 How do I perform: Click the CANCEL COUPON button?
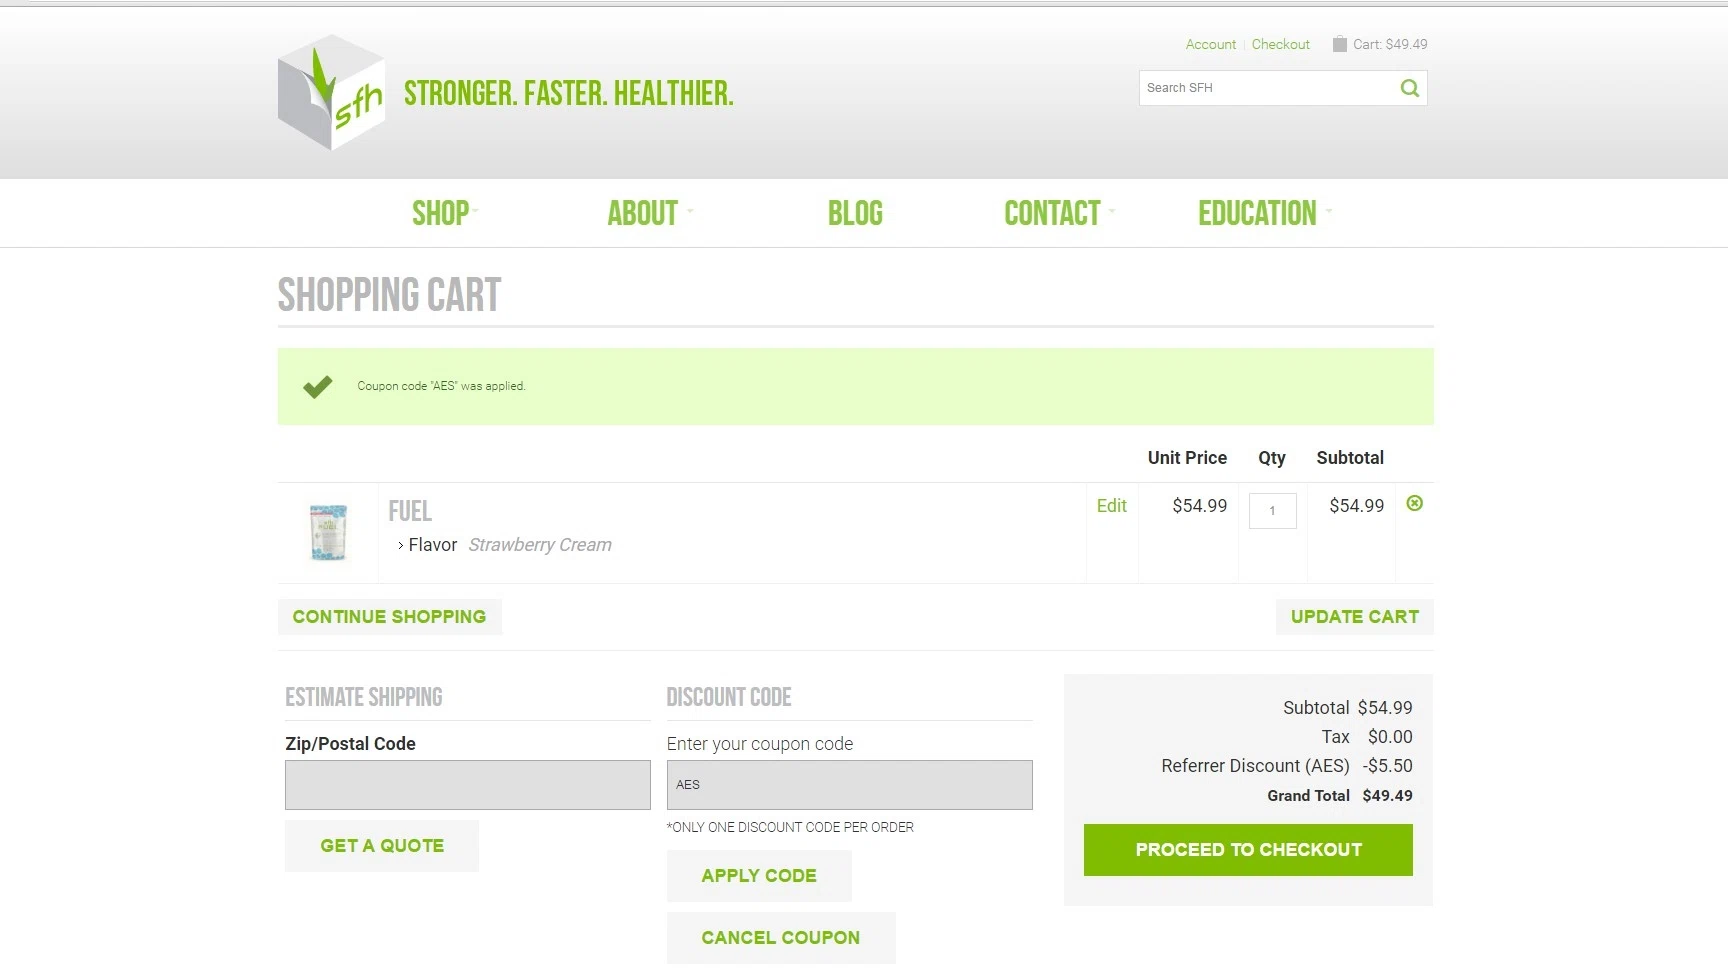point(781,938)
